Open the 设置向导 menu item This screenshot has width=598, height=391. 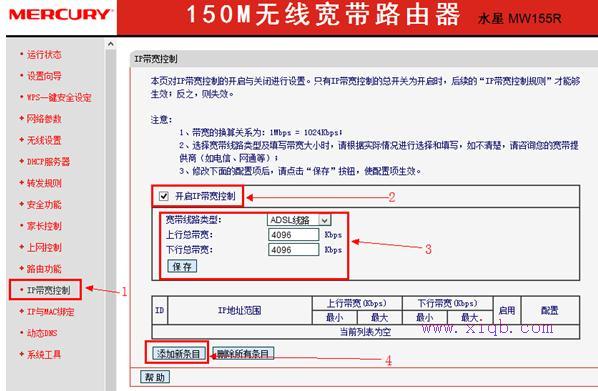(44, 76)
